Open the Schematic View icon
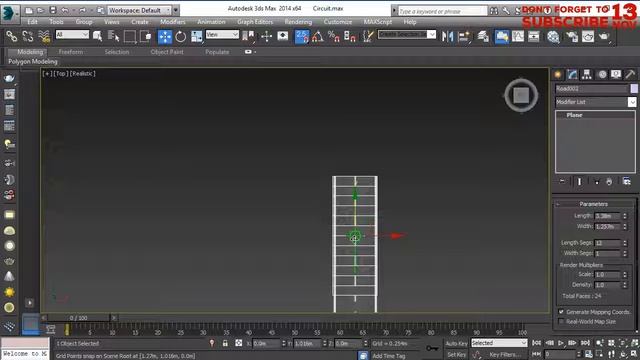Viewport: 640px width, 360px height. (533, 37)
